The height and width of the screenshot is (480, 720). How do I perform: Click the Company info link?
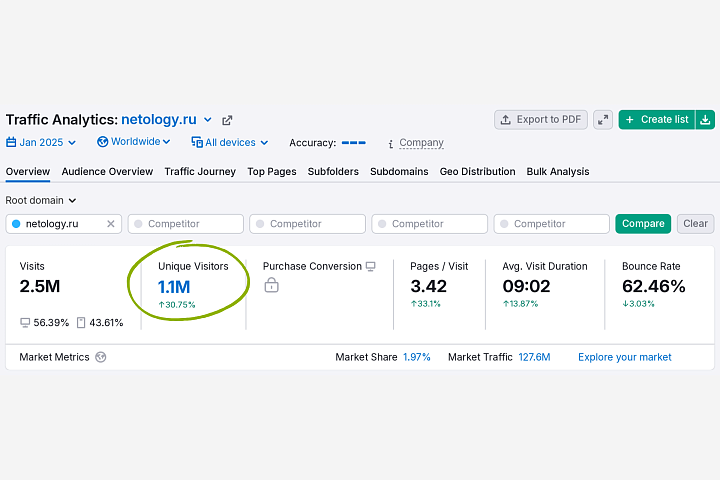[x=421, y=142]
